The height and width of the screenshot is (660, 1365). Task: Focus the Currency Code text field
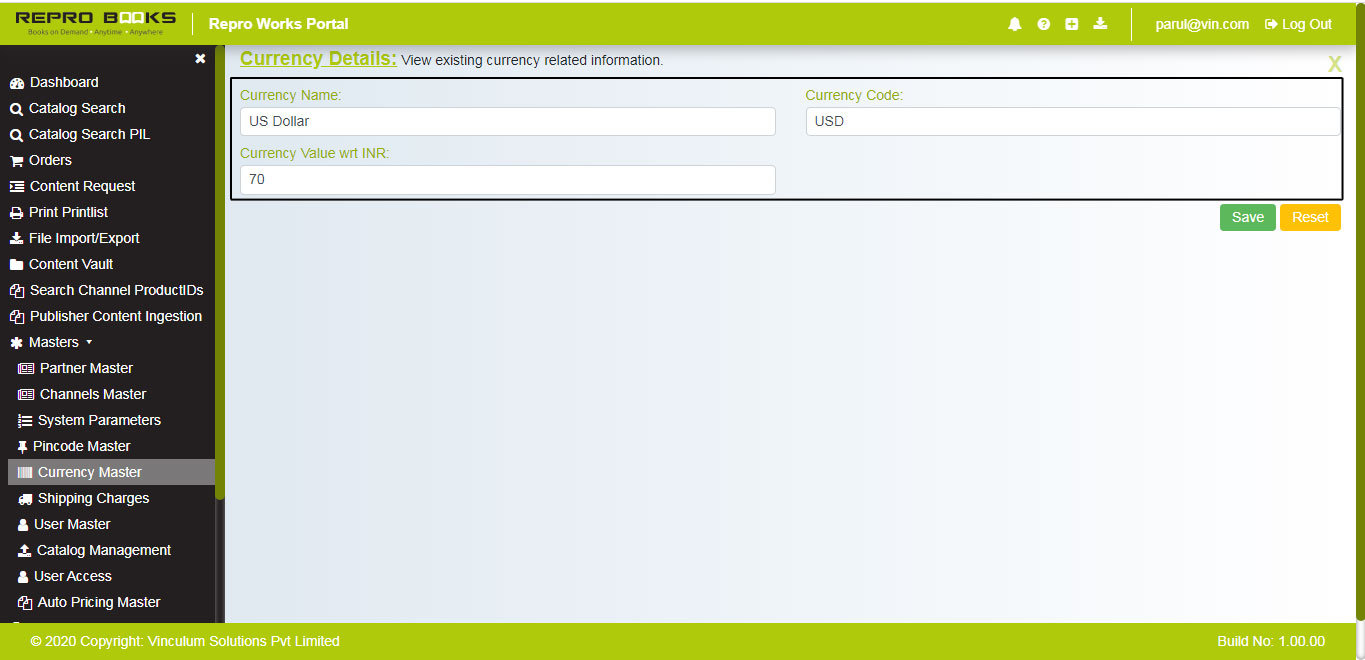click(x=1072, y=122)
